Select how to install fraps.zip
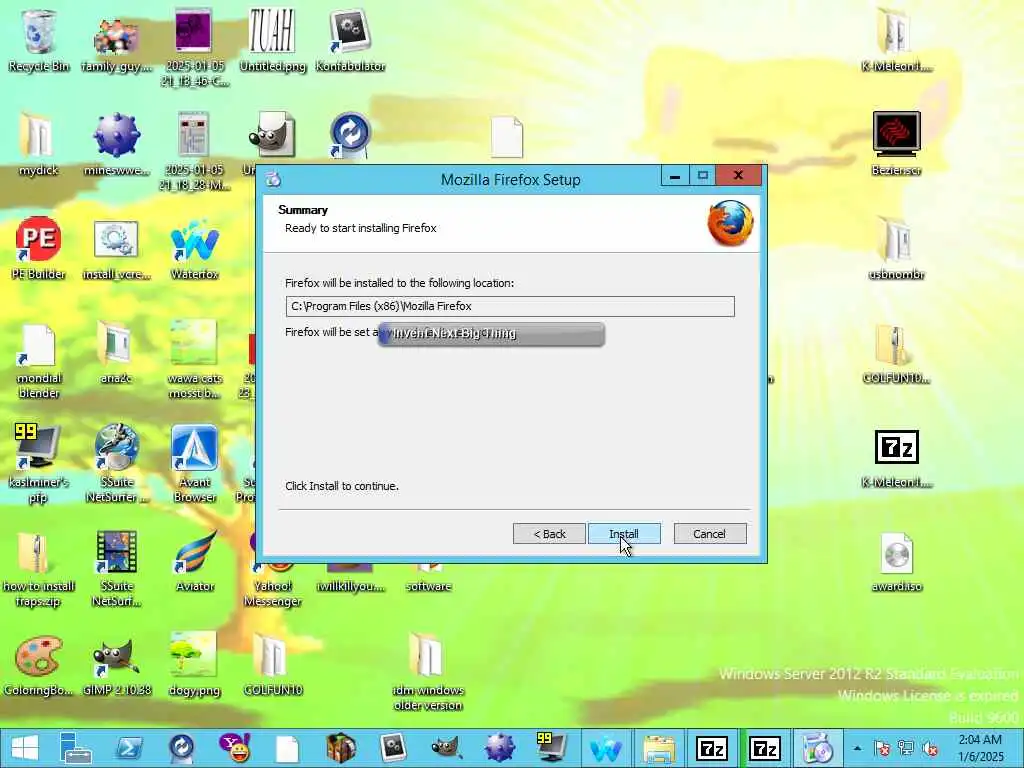Screen dimensions: 1024x768 click(x=39, y=569)
